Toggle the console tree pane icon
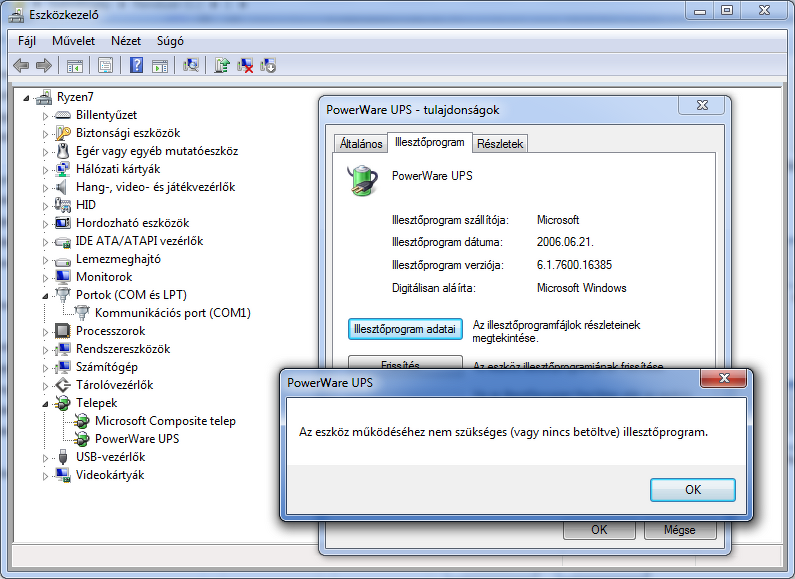Viewport: 795px width, 579px height. pyautogui.click(x=75, y=65)
